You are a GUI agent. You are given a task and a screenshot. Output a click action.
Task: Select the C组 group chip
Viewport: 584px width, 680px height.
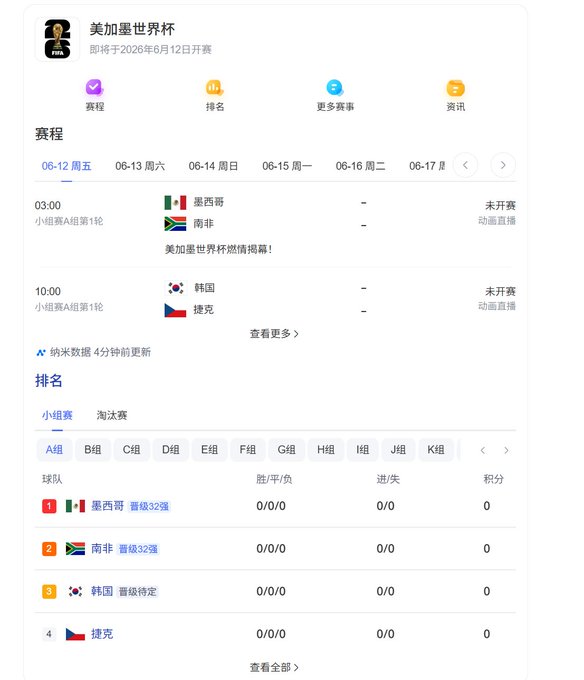click(x=131, y=450)
